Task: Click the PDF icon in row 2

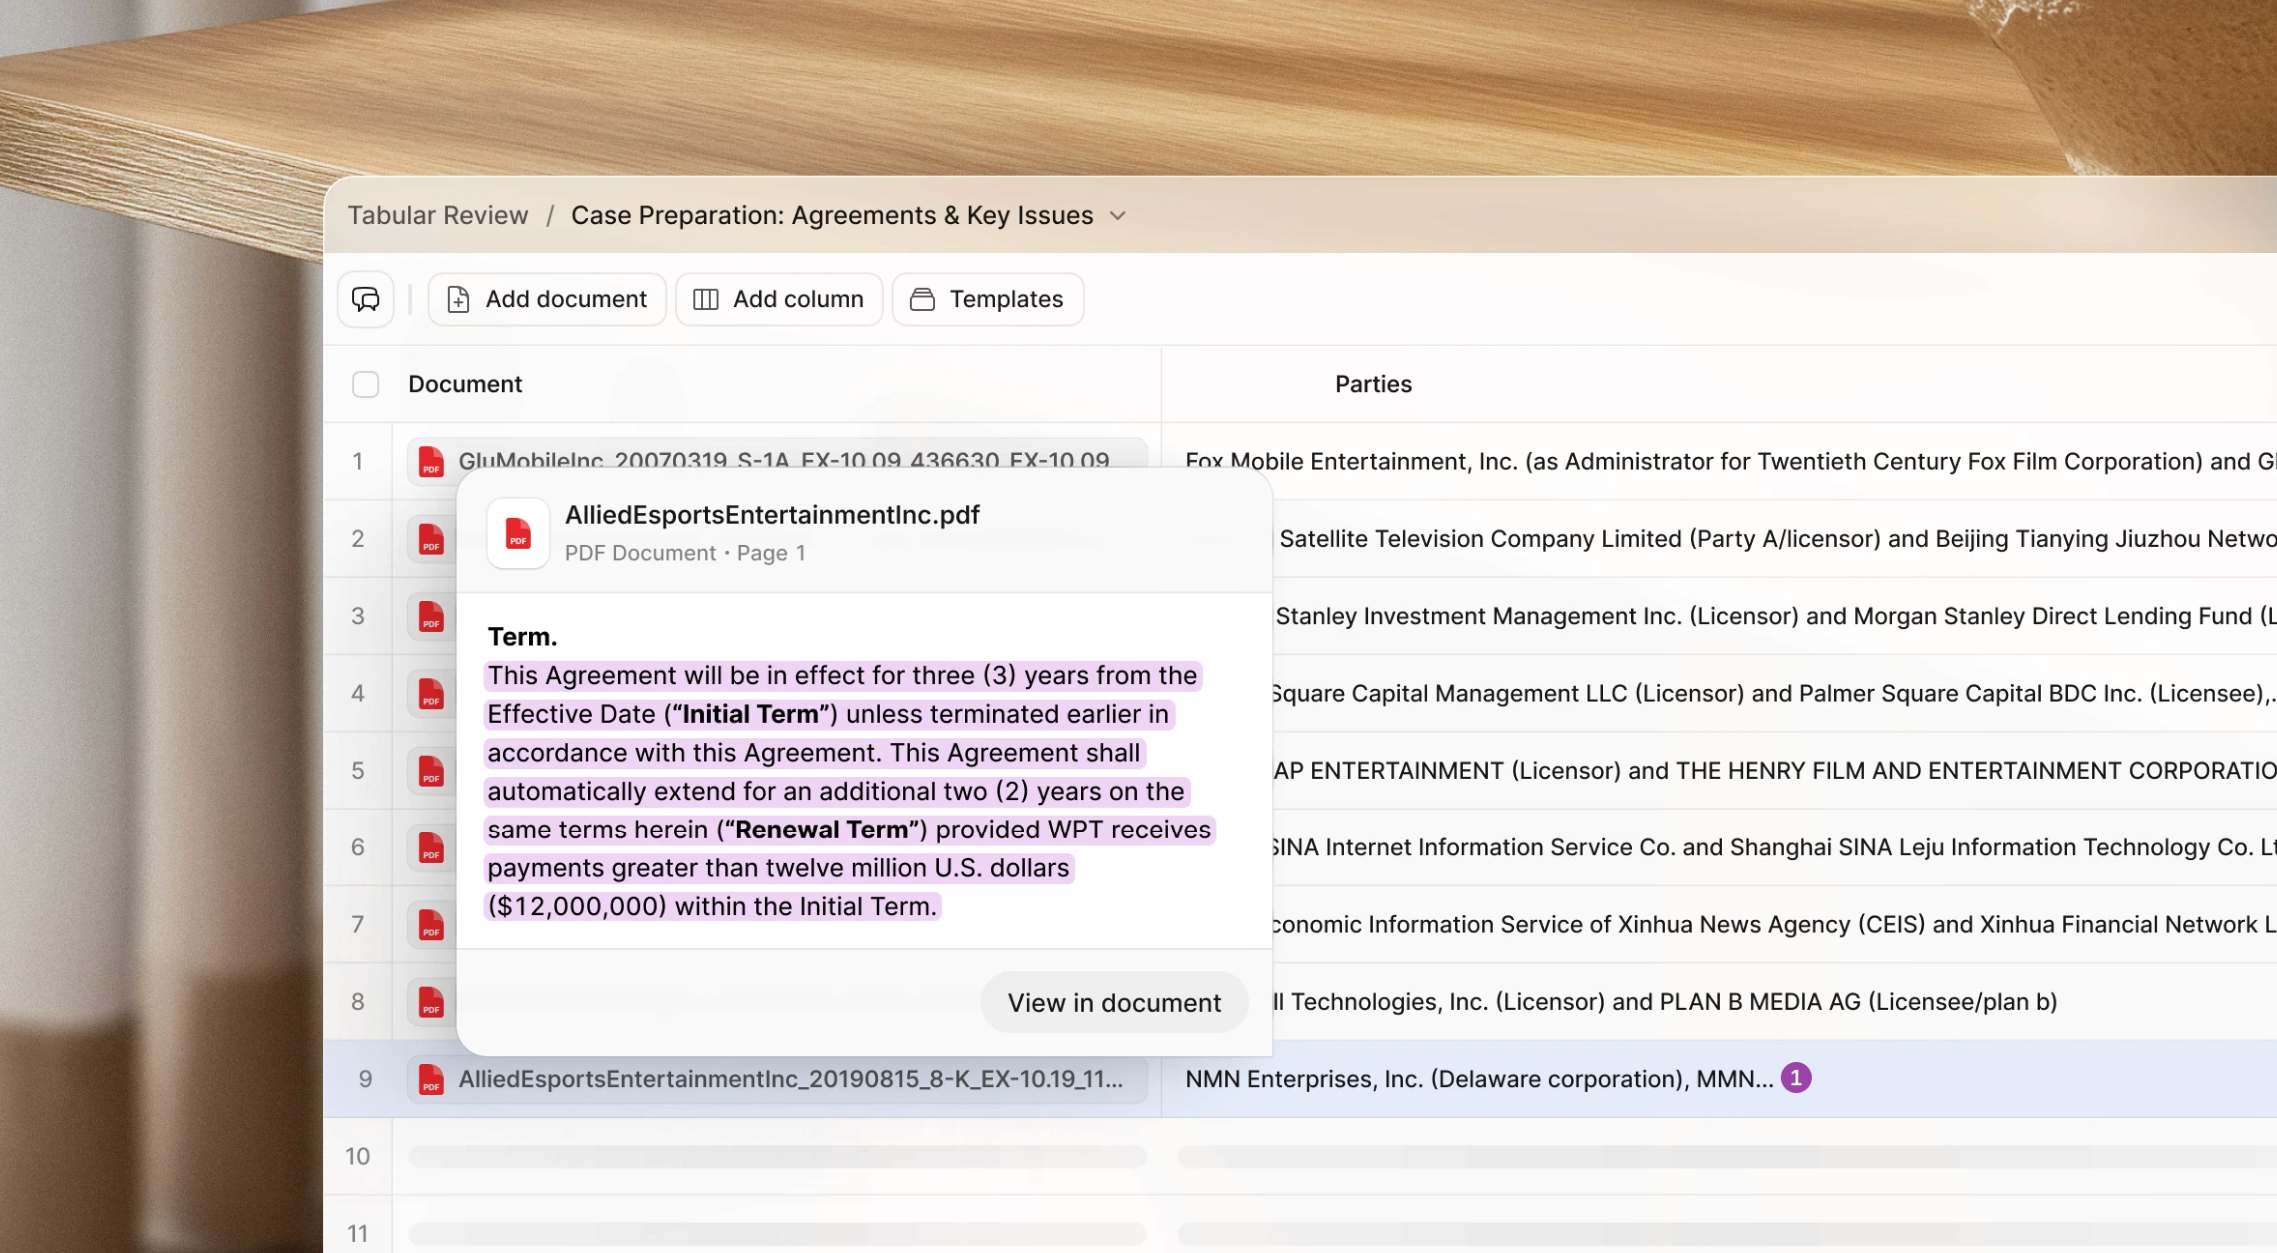Action: coord(431,539)
